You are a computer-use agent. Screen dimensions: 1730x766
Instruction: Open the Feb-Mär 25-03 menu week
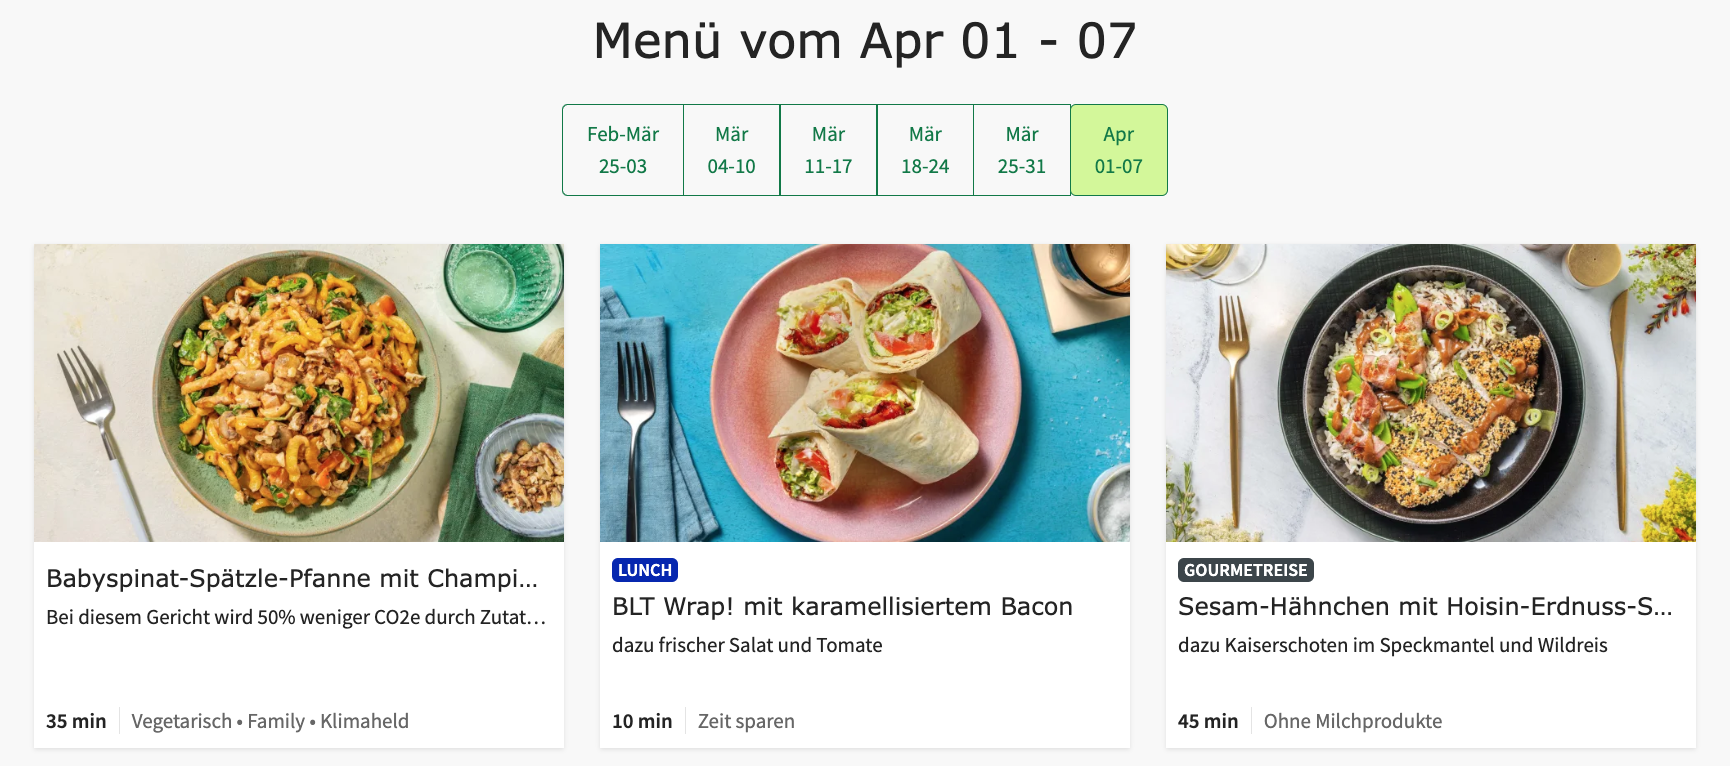coord(622,149)
